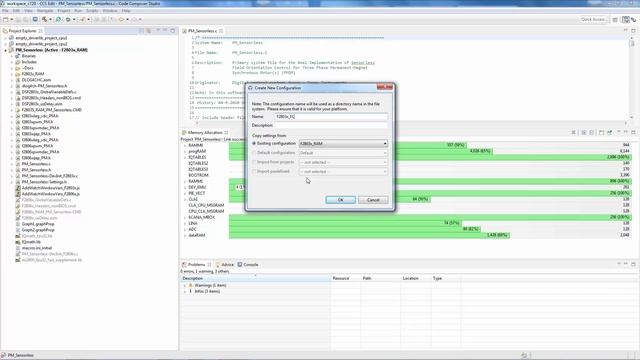
Task: Click the monitor icon in main toolbar
Action: coord(35,19)
